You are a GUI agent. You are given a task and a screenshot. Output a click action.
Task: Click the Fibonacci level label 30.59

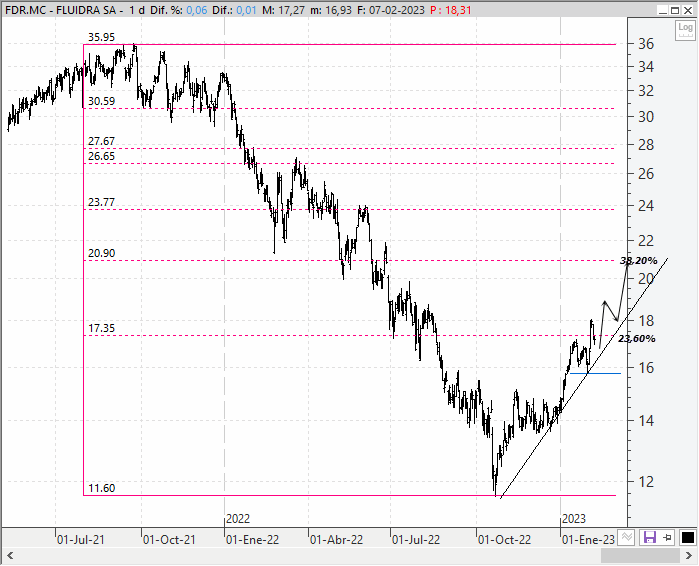coord(101,101)
